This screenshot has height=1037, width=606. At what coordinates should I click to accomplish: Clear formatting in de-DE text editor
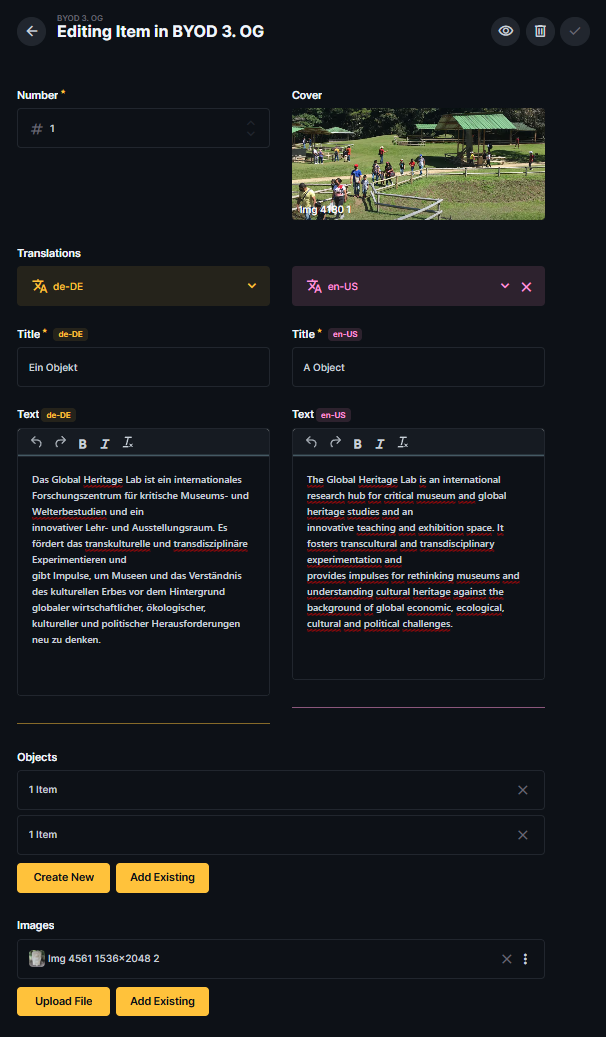[128, 443]
